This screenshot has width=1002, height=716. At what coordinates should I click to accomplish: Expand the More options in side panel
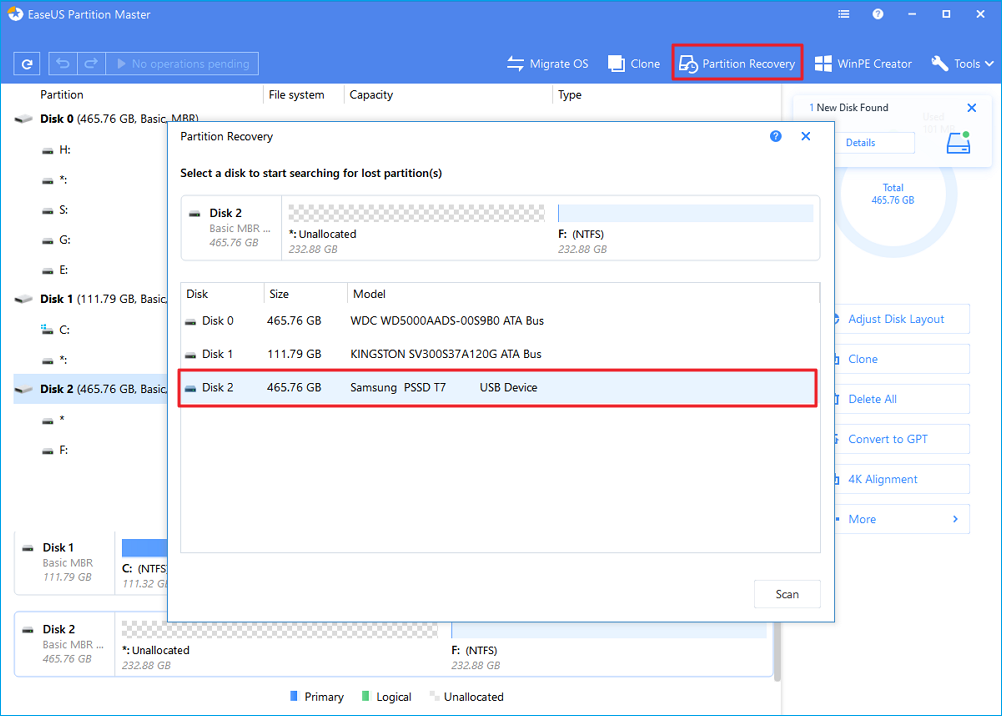(900, 519)
